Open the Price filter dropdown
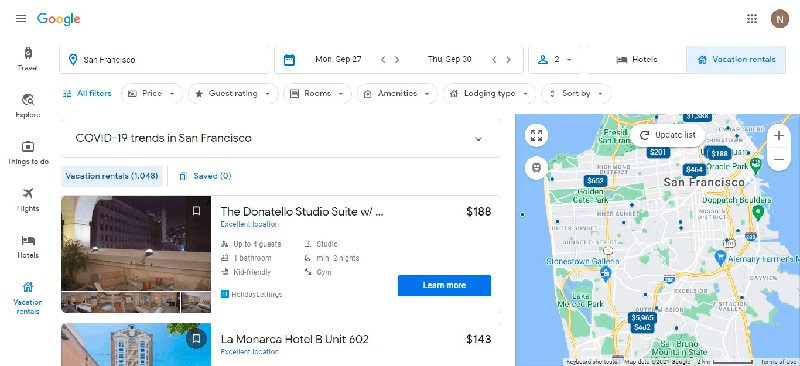The height and width of the screenshot is (366, 800). point(152,93)
